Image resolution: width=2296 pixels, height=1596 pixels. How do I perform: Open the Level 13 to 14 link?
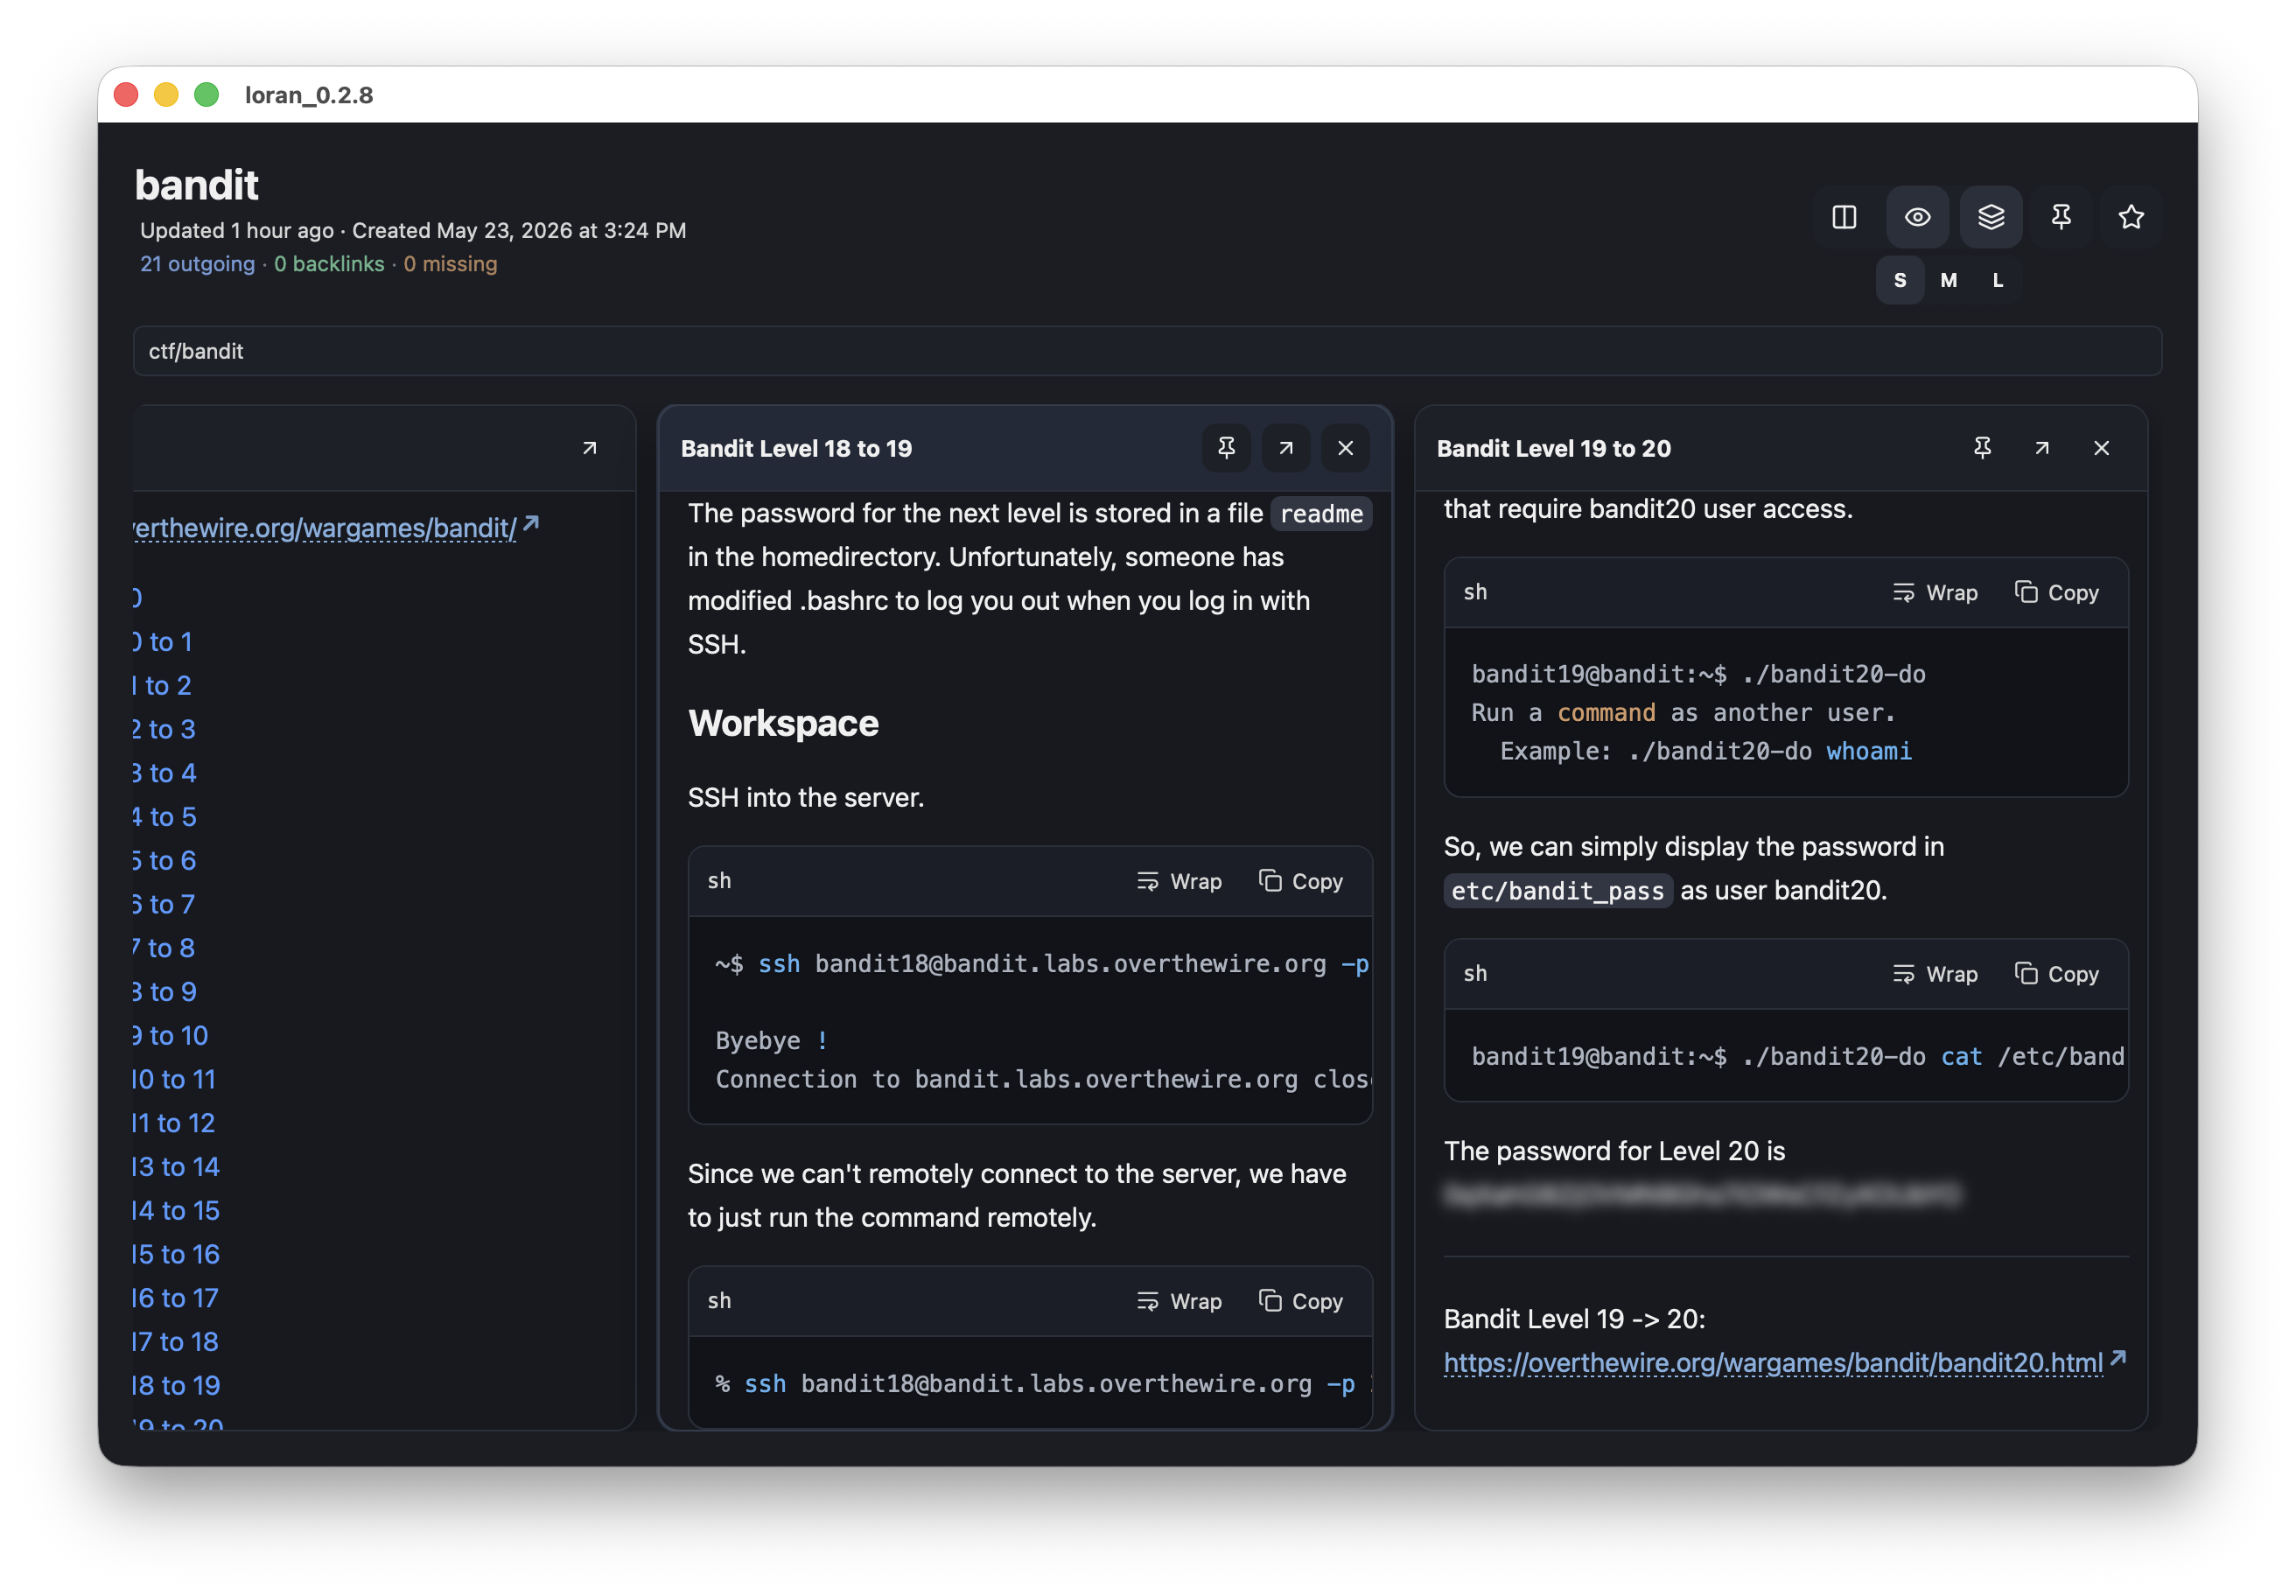[177, 1167]
